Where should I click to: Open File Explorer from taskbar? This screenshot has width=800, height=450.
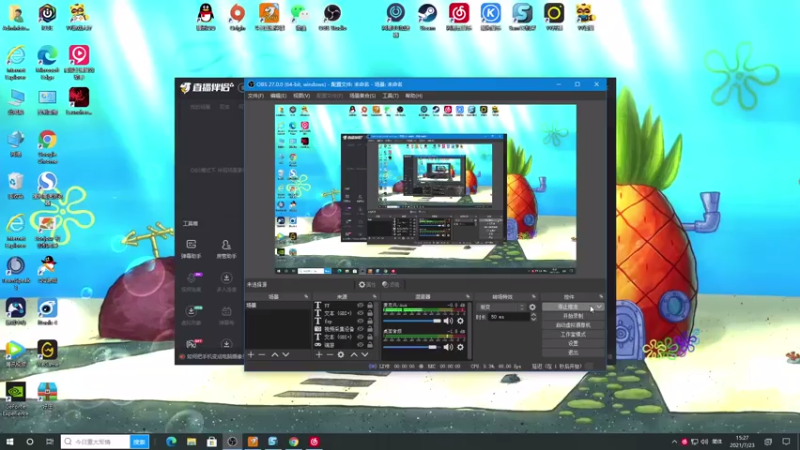point(191,442)
